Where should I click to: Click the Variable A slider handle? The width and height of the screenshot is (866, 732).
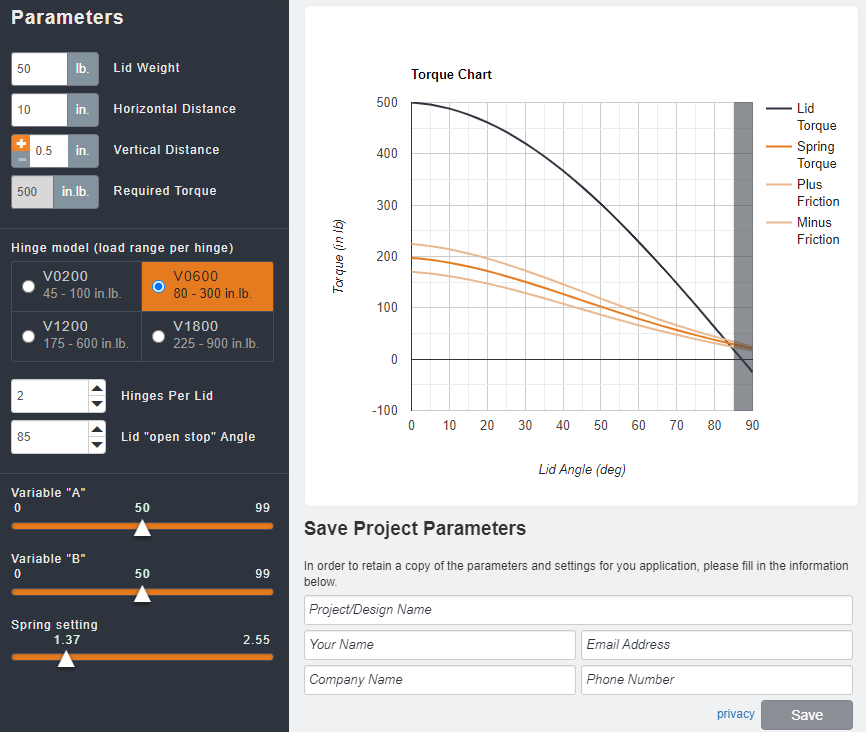[x=142, y=528]
